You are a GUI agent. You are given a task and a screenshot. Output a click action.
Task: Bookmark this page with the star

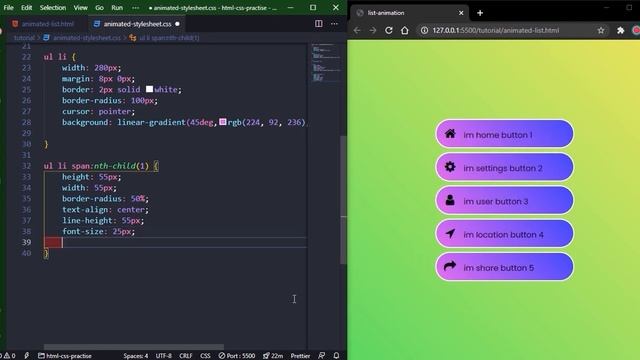[601, 30]
